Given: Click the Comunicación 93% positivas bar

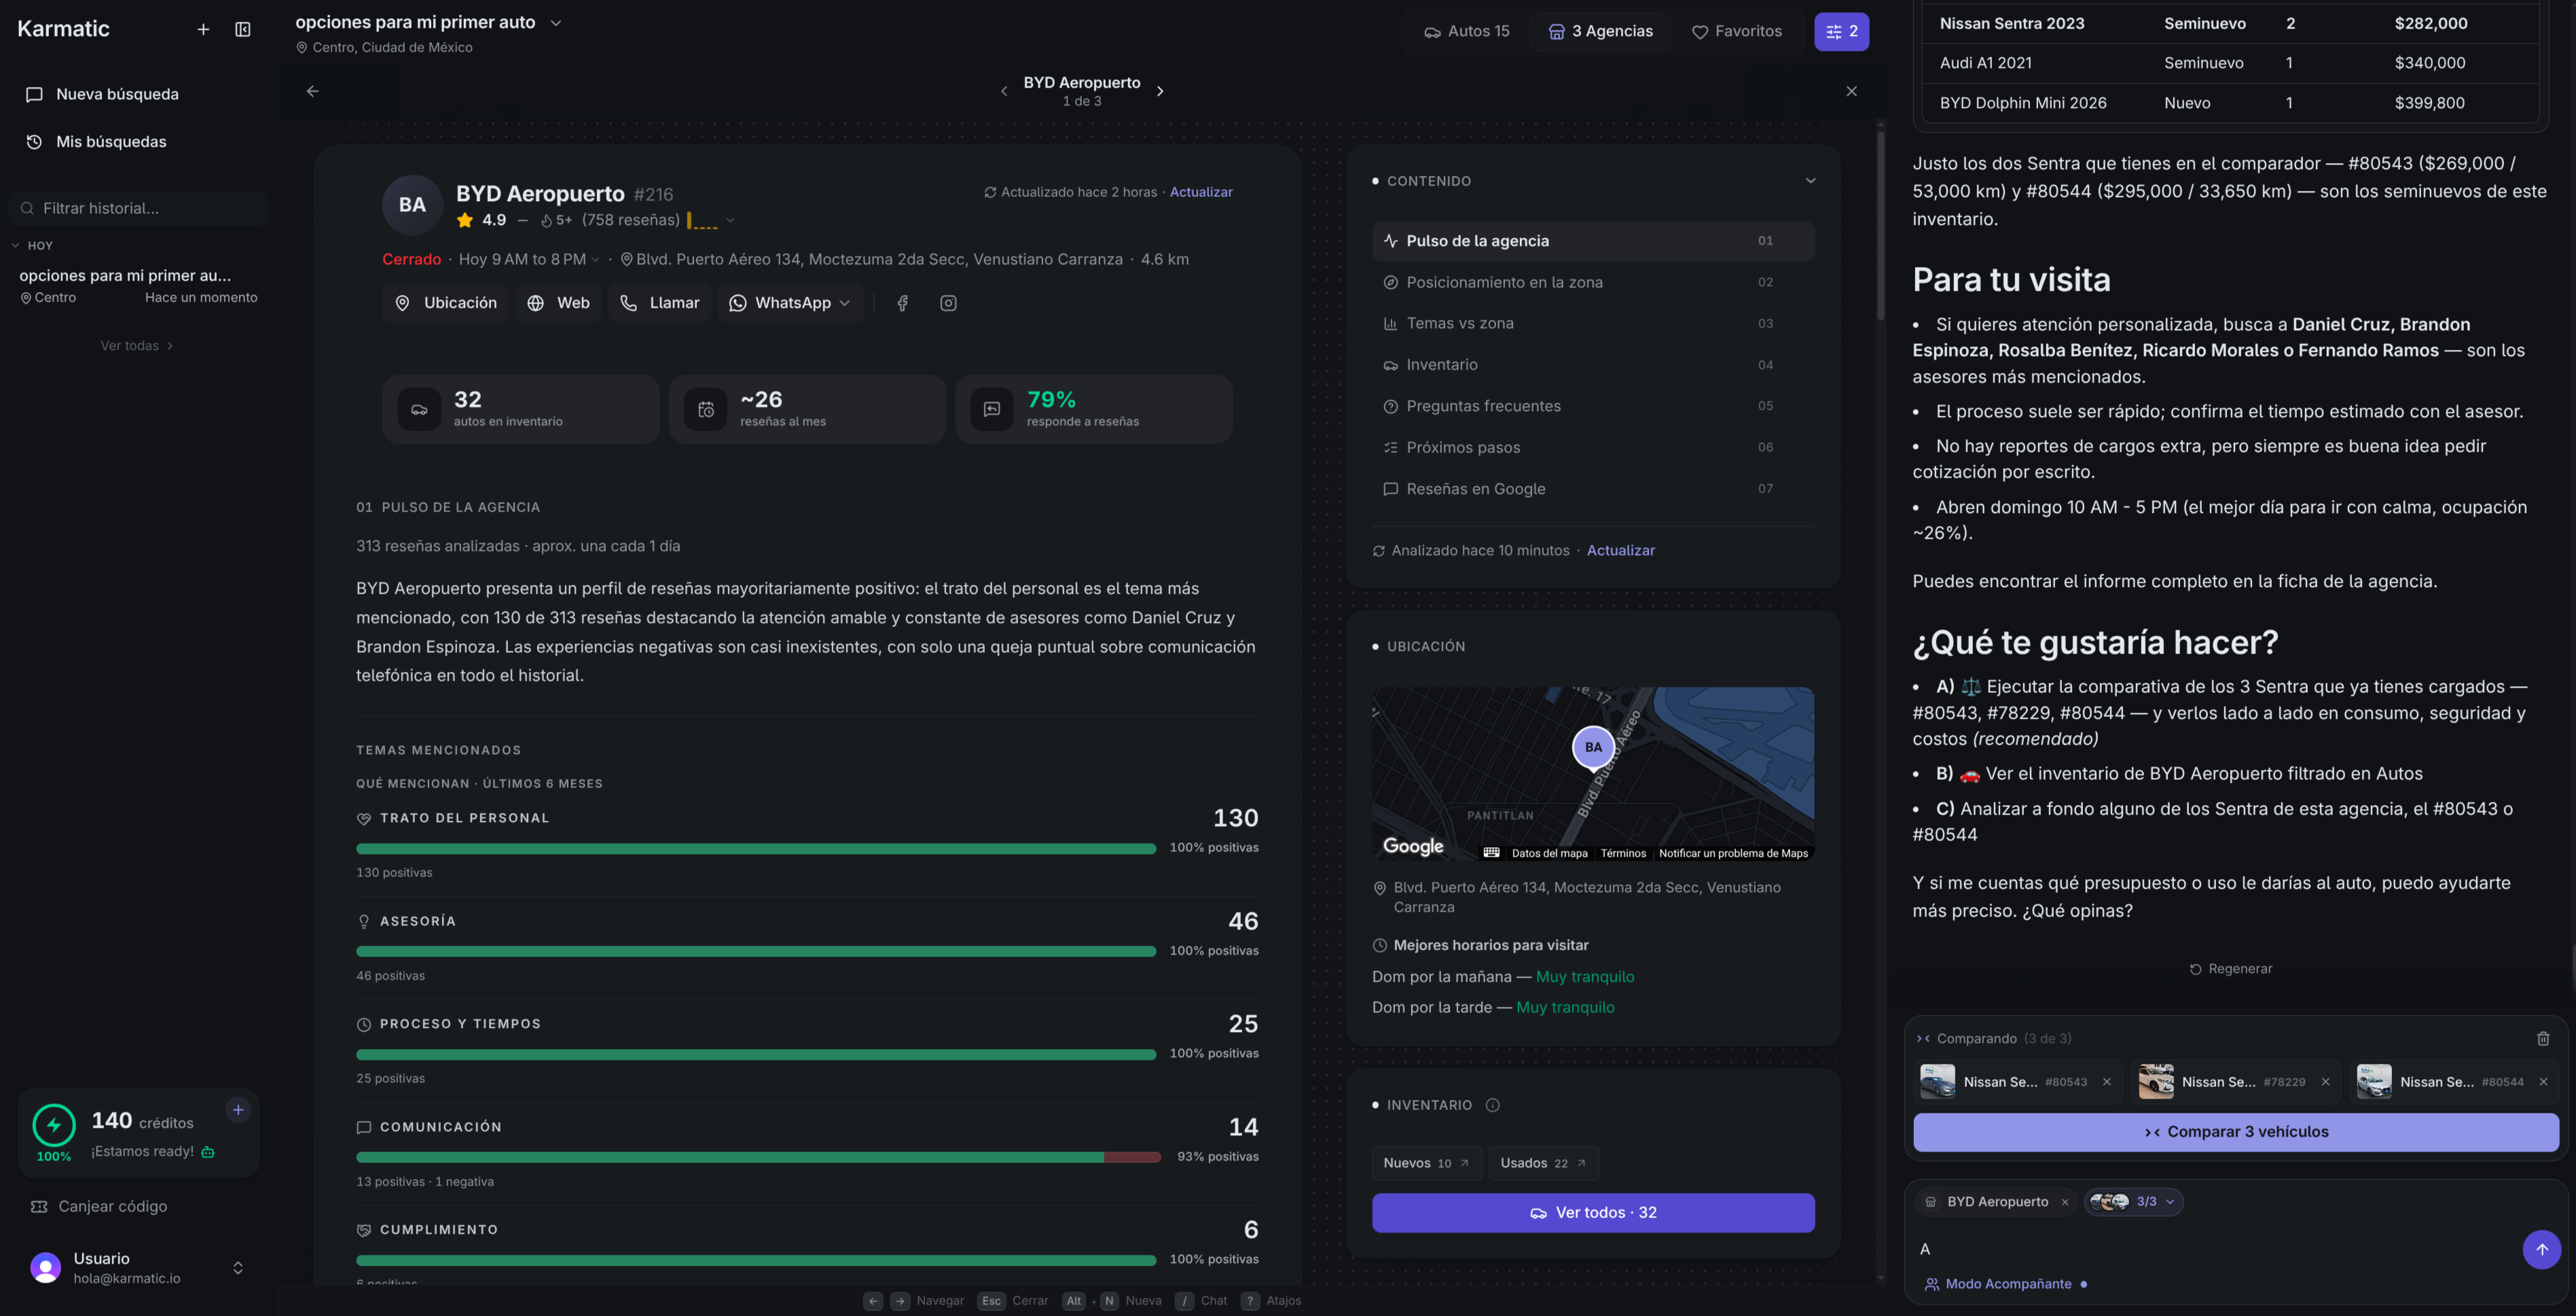Looking at the screenshot, I should point(758,1158).
